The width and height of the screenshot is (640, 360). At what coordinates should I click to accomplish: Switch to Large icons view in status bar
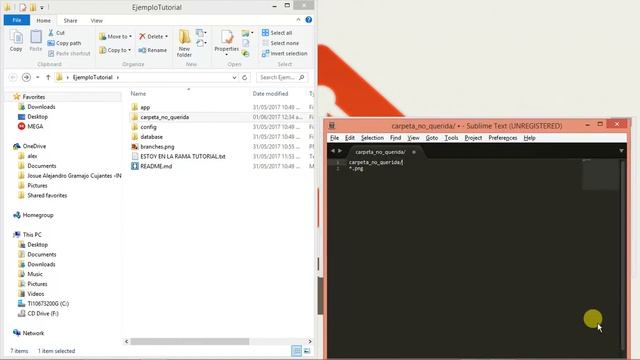coord(307,351)
